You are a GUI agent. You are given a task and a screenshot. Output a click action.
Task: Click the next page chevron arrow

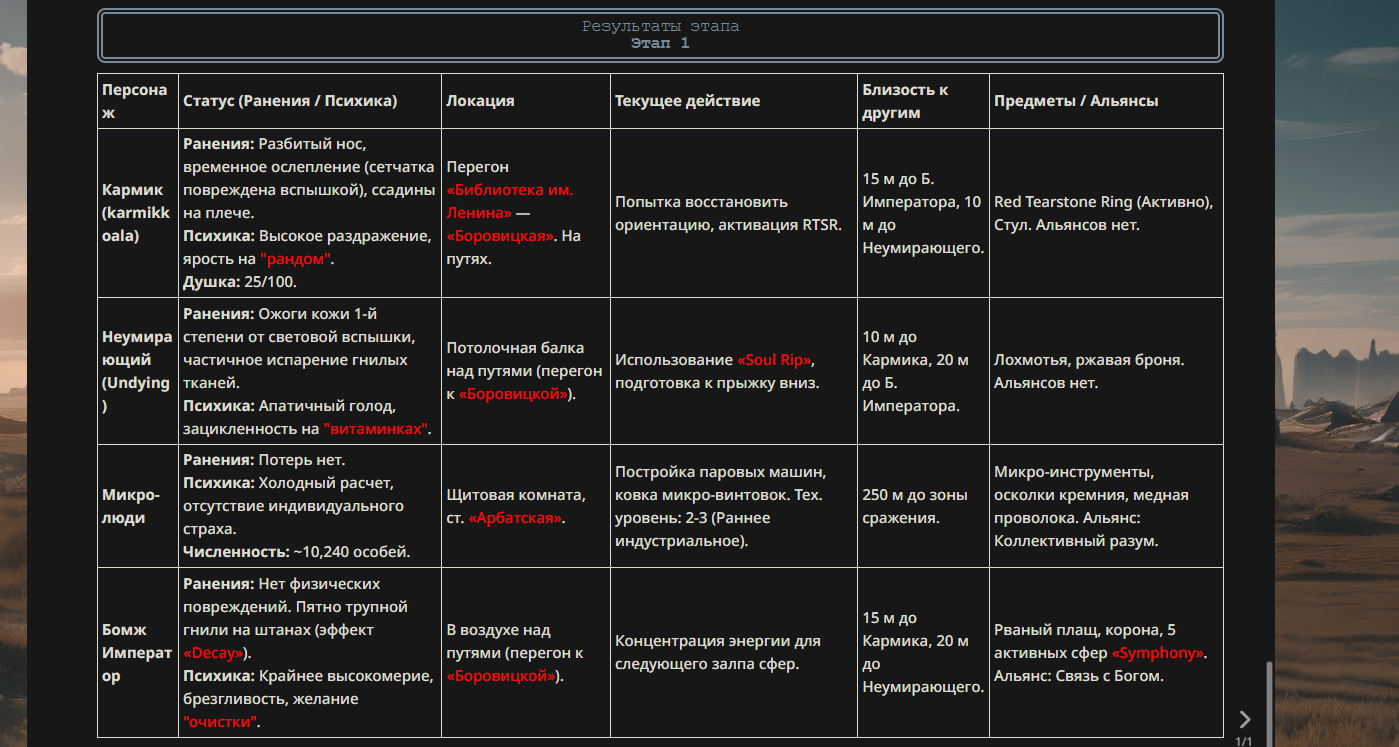coord(1244,719)
